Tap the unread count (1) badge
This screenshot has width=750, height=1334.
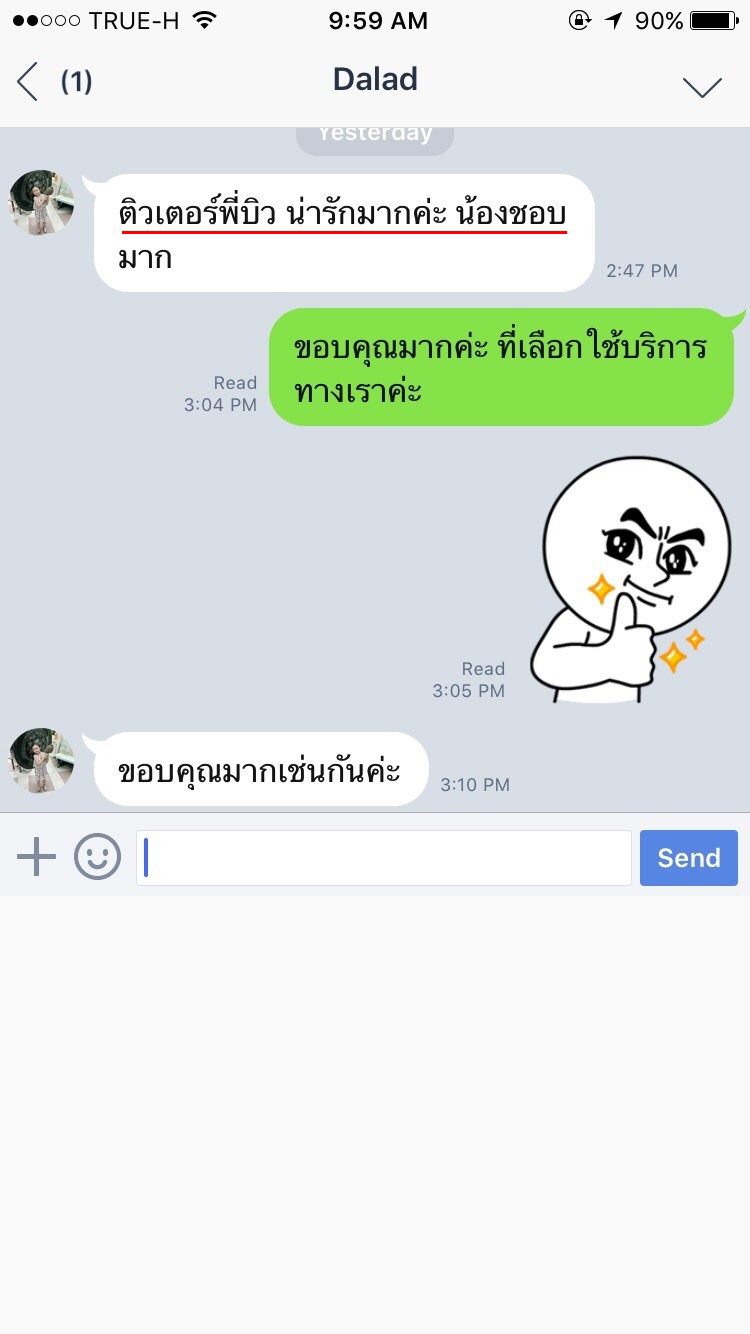tap(76, 82)
